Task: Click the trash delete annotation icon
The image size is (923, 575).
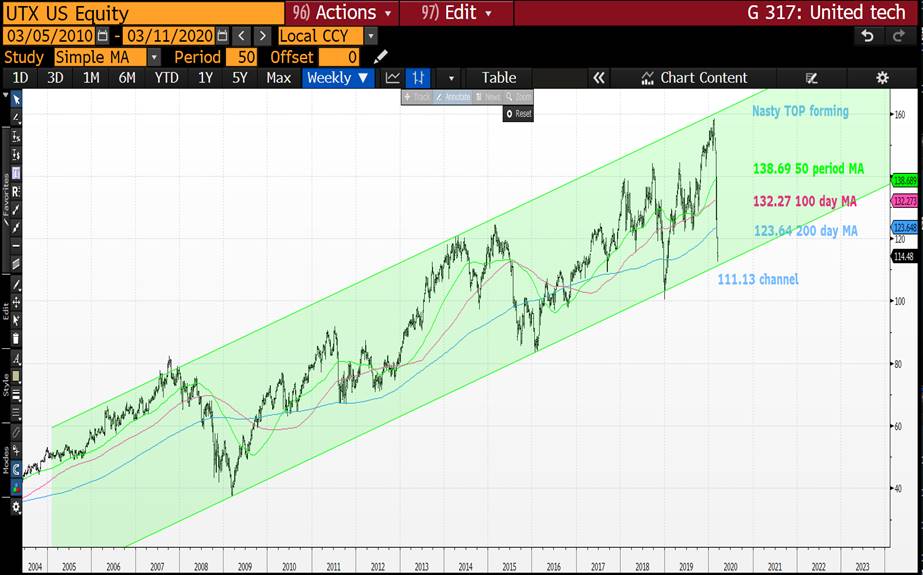Action: coord(16,339)
